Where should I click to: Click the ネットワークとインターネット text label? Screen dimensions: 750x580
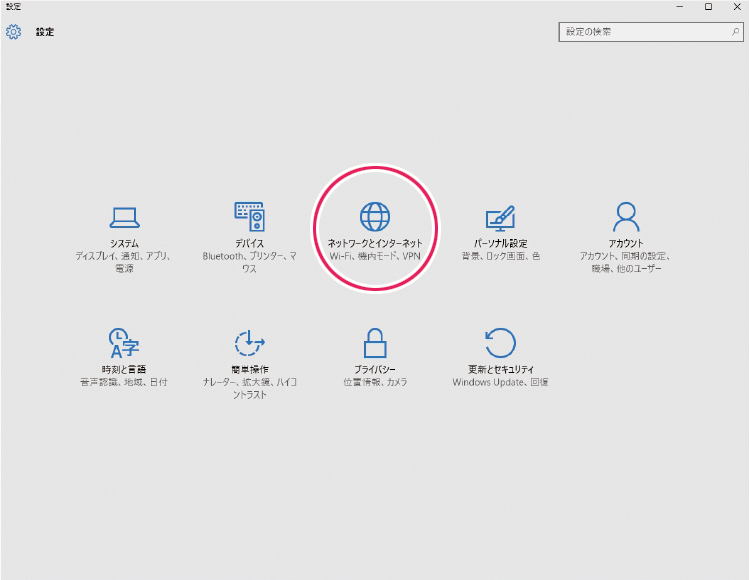[x=375, y=244]
